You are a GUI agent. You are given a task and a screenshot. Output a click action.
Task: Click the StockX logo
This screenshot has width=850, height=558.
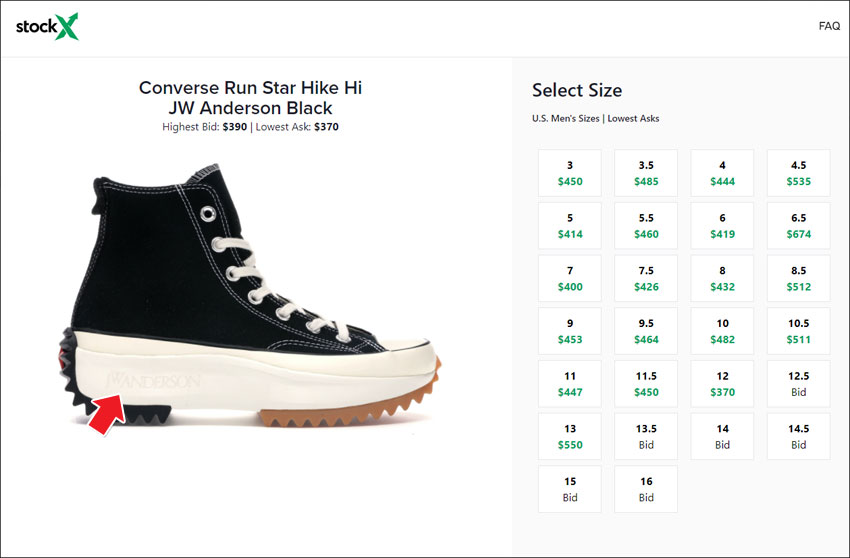coord(47,27)
